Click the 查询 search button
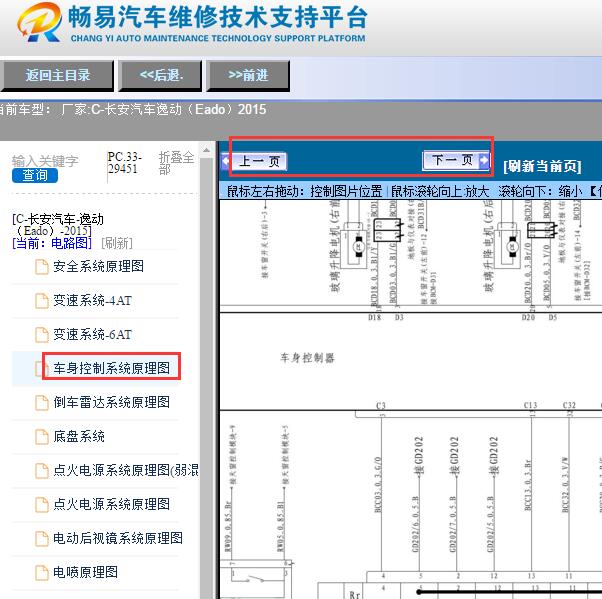Viewport: 602px width, 599px height. click(x=35, y=175)
